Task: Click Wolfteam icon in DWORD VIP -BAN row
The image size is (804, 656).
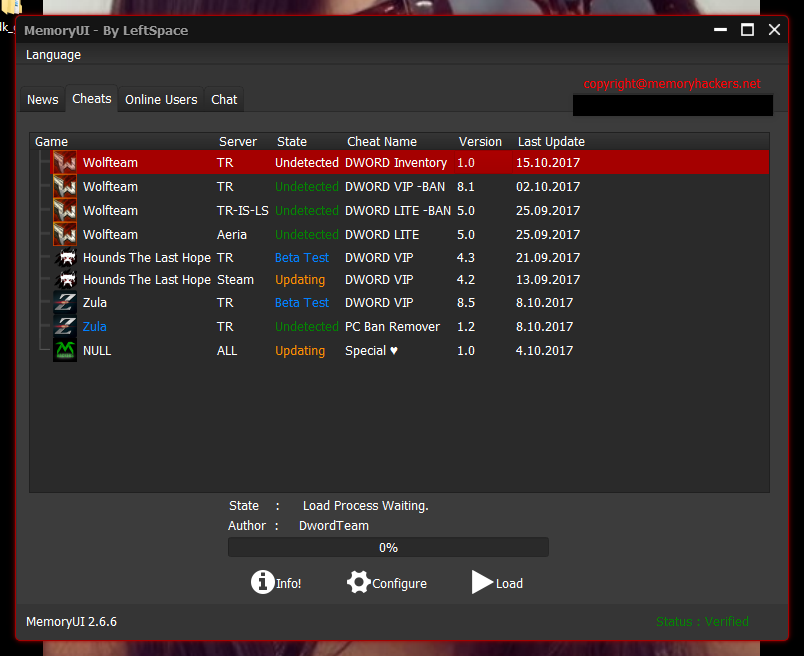Action: tap(65, 187)
